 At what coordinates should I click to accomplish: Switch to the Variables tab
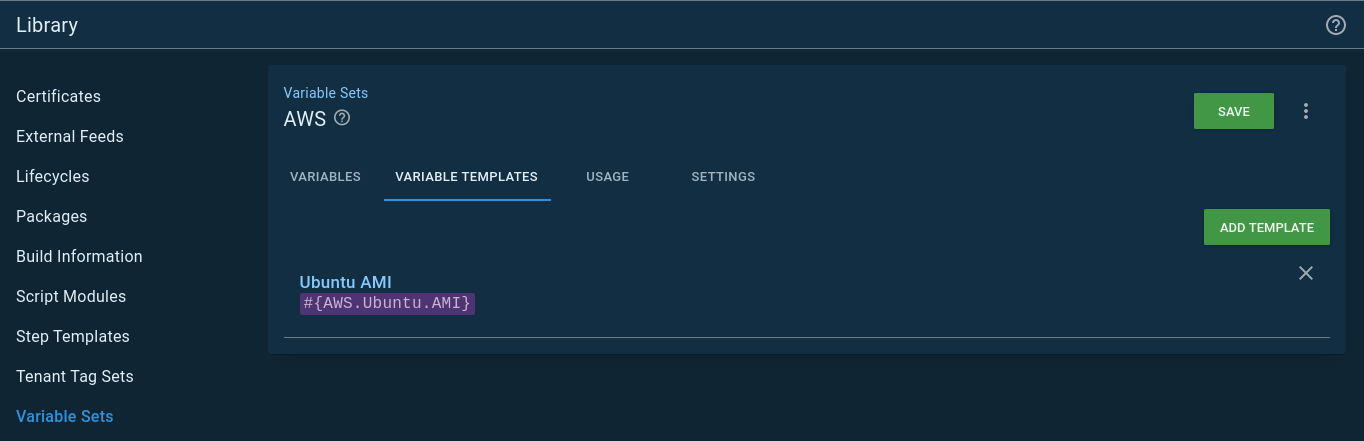click(325, 177)
